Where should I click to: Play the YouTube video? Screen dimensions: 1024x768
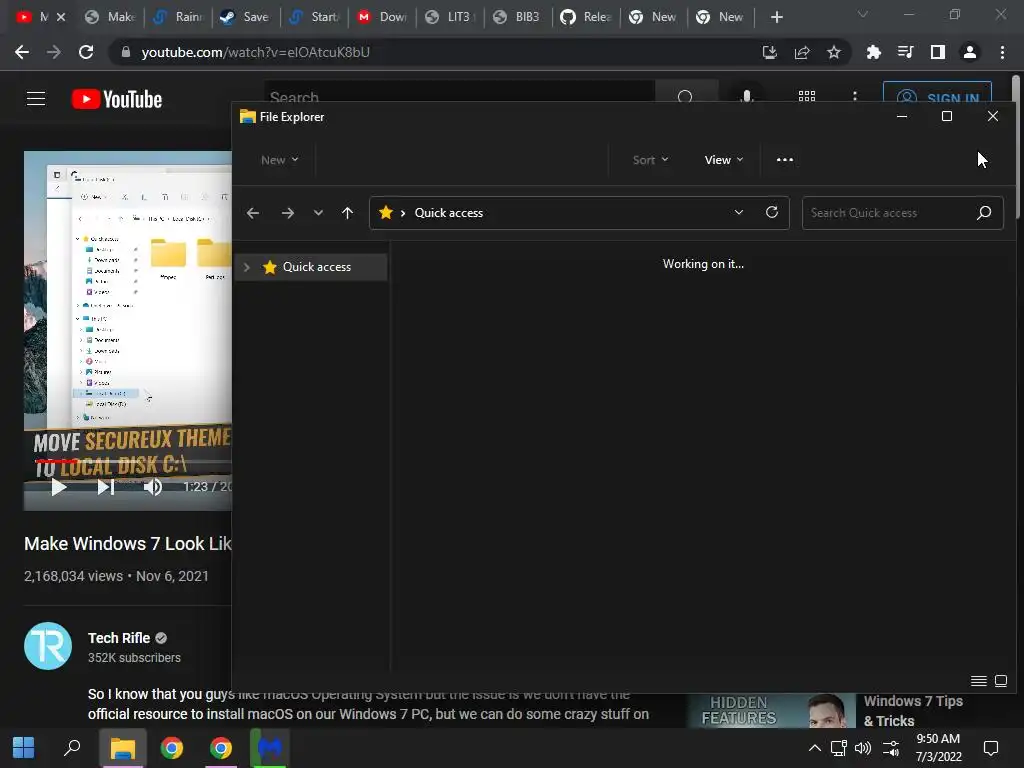tap(59, 487)
